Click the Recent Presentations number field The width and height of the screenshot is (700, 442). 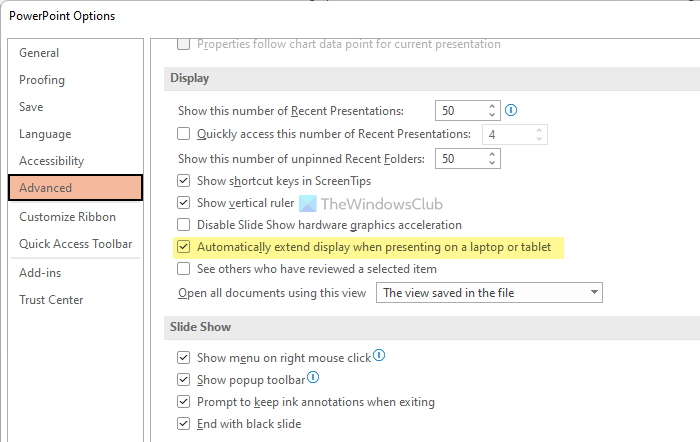pyautogui.click(x=459, y=111)
